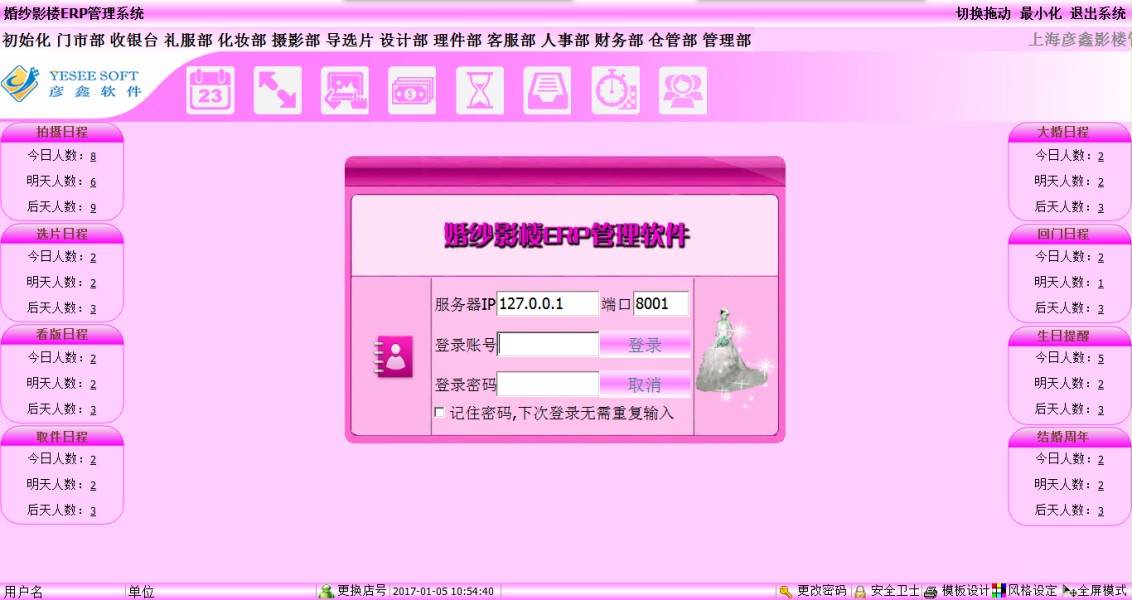Viewport: 1132px width, 600px height.
Task: Enable the 记住密码 remember password checkbox
Action: click(439, 413)
